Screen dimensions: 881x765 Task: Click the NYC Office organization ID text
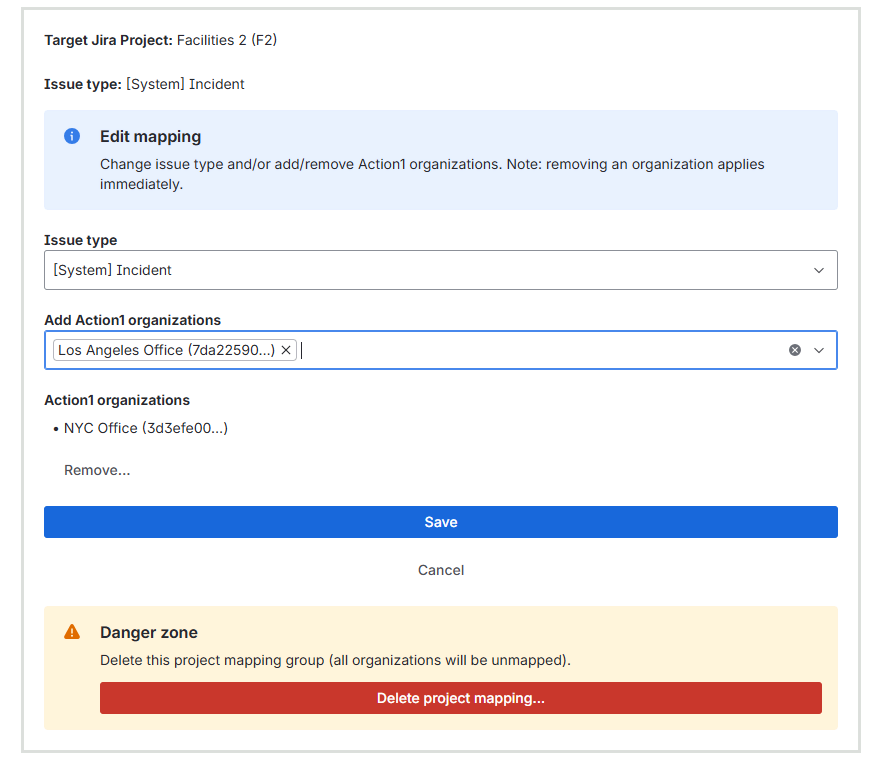(x=170, y=428)
